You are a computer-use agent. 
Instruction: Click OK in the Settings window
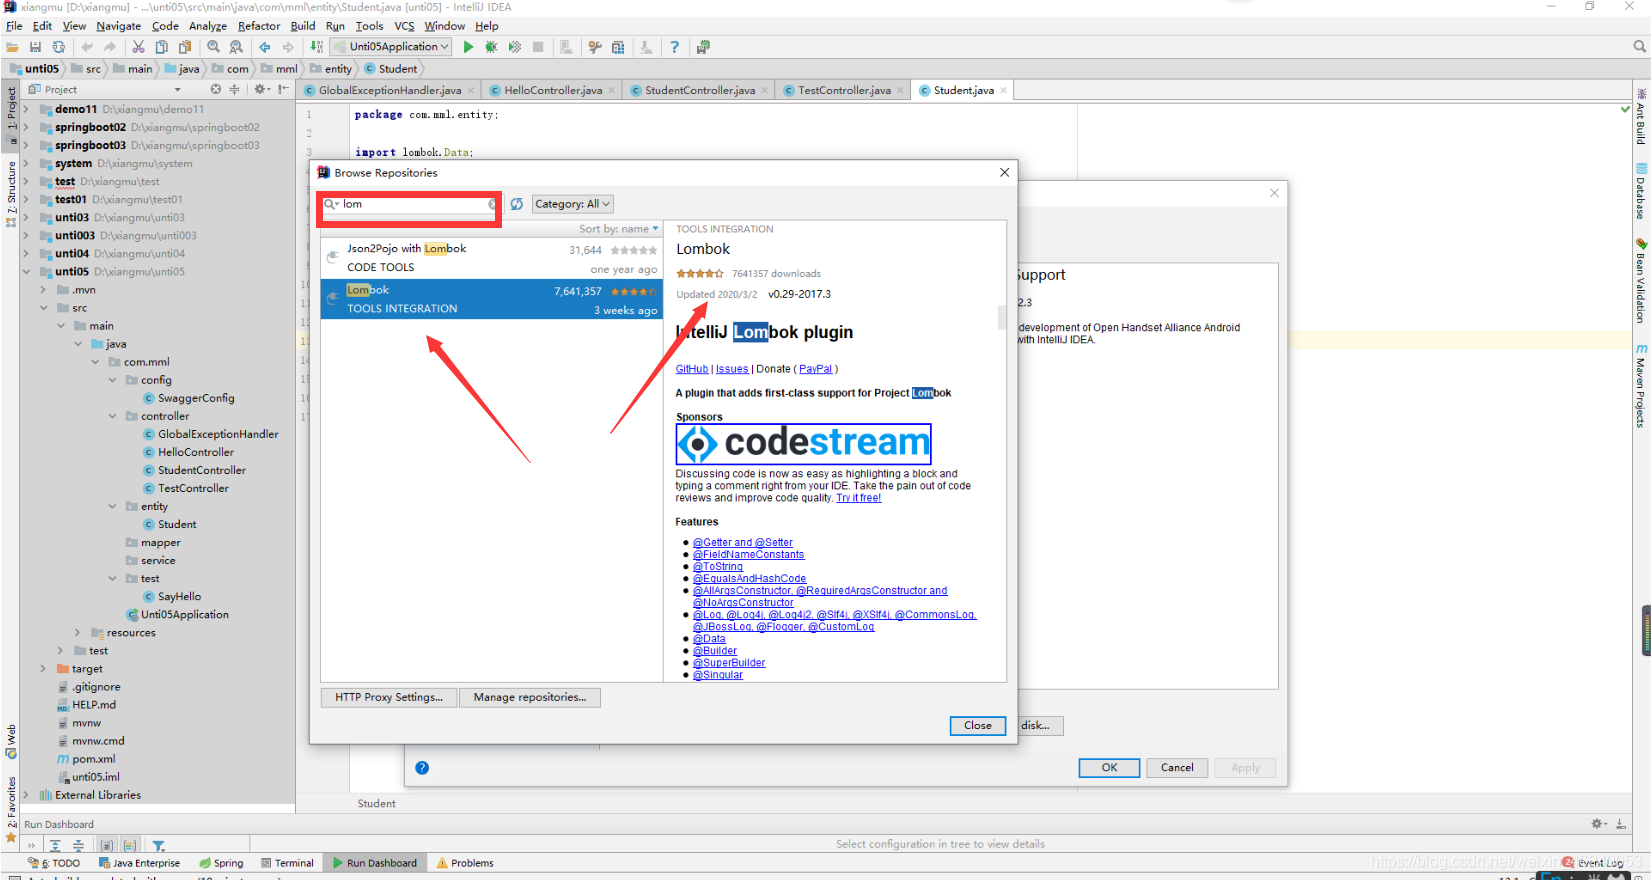pyautogui.click(x=1109, y=767)
